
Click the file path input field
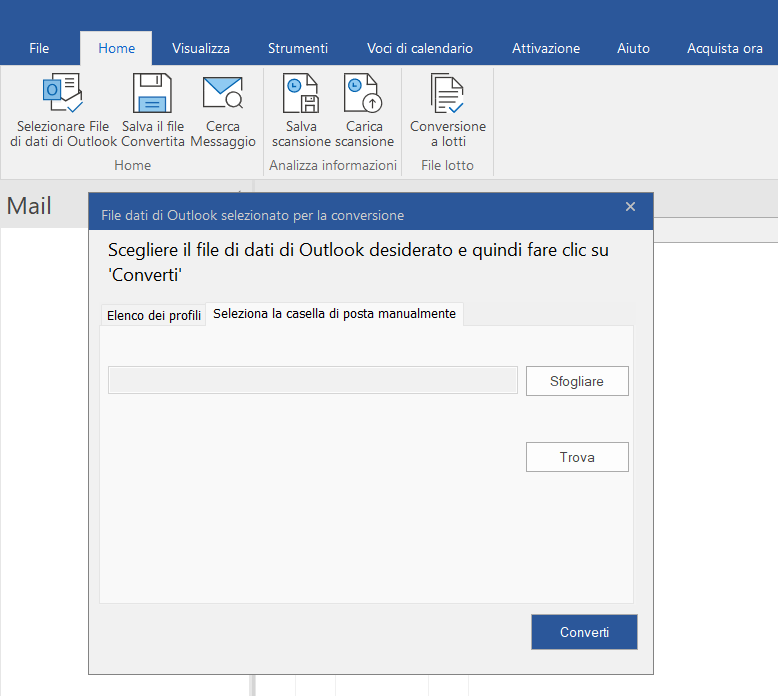[313, 380]
